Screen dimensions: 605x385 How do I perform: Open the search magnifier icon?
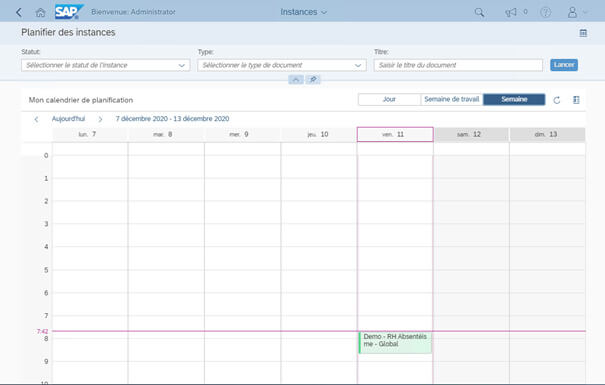479,12
